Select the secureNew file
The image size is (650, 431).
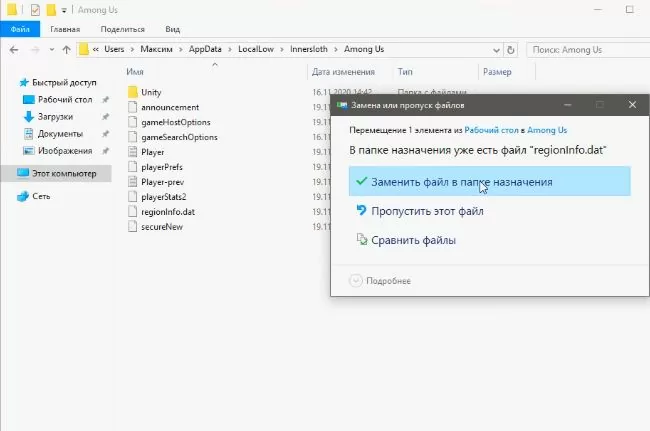pos(160,227)
